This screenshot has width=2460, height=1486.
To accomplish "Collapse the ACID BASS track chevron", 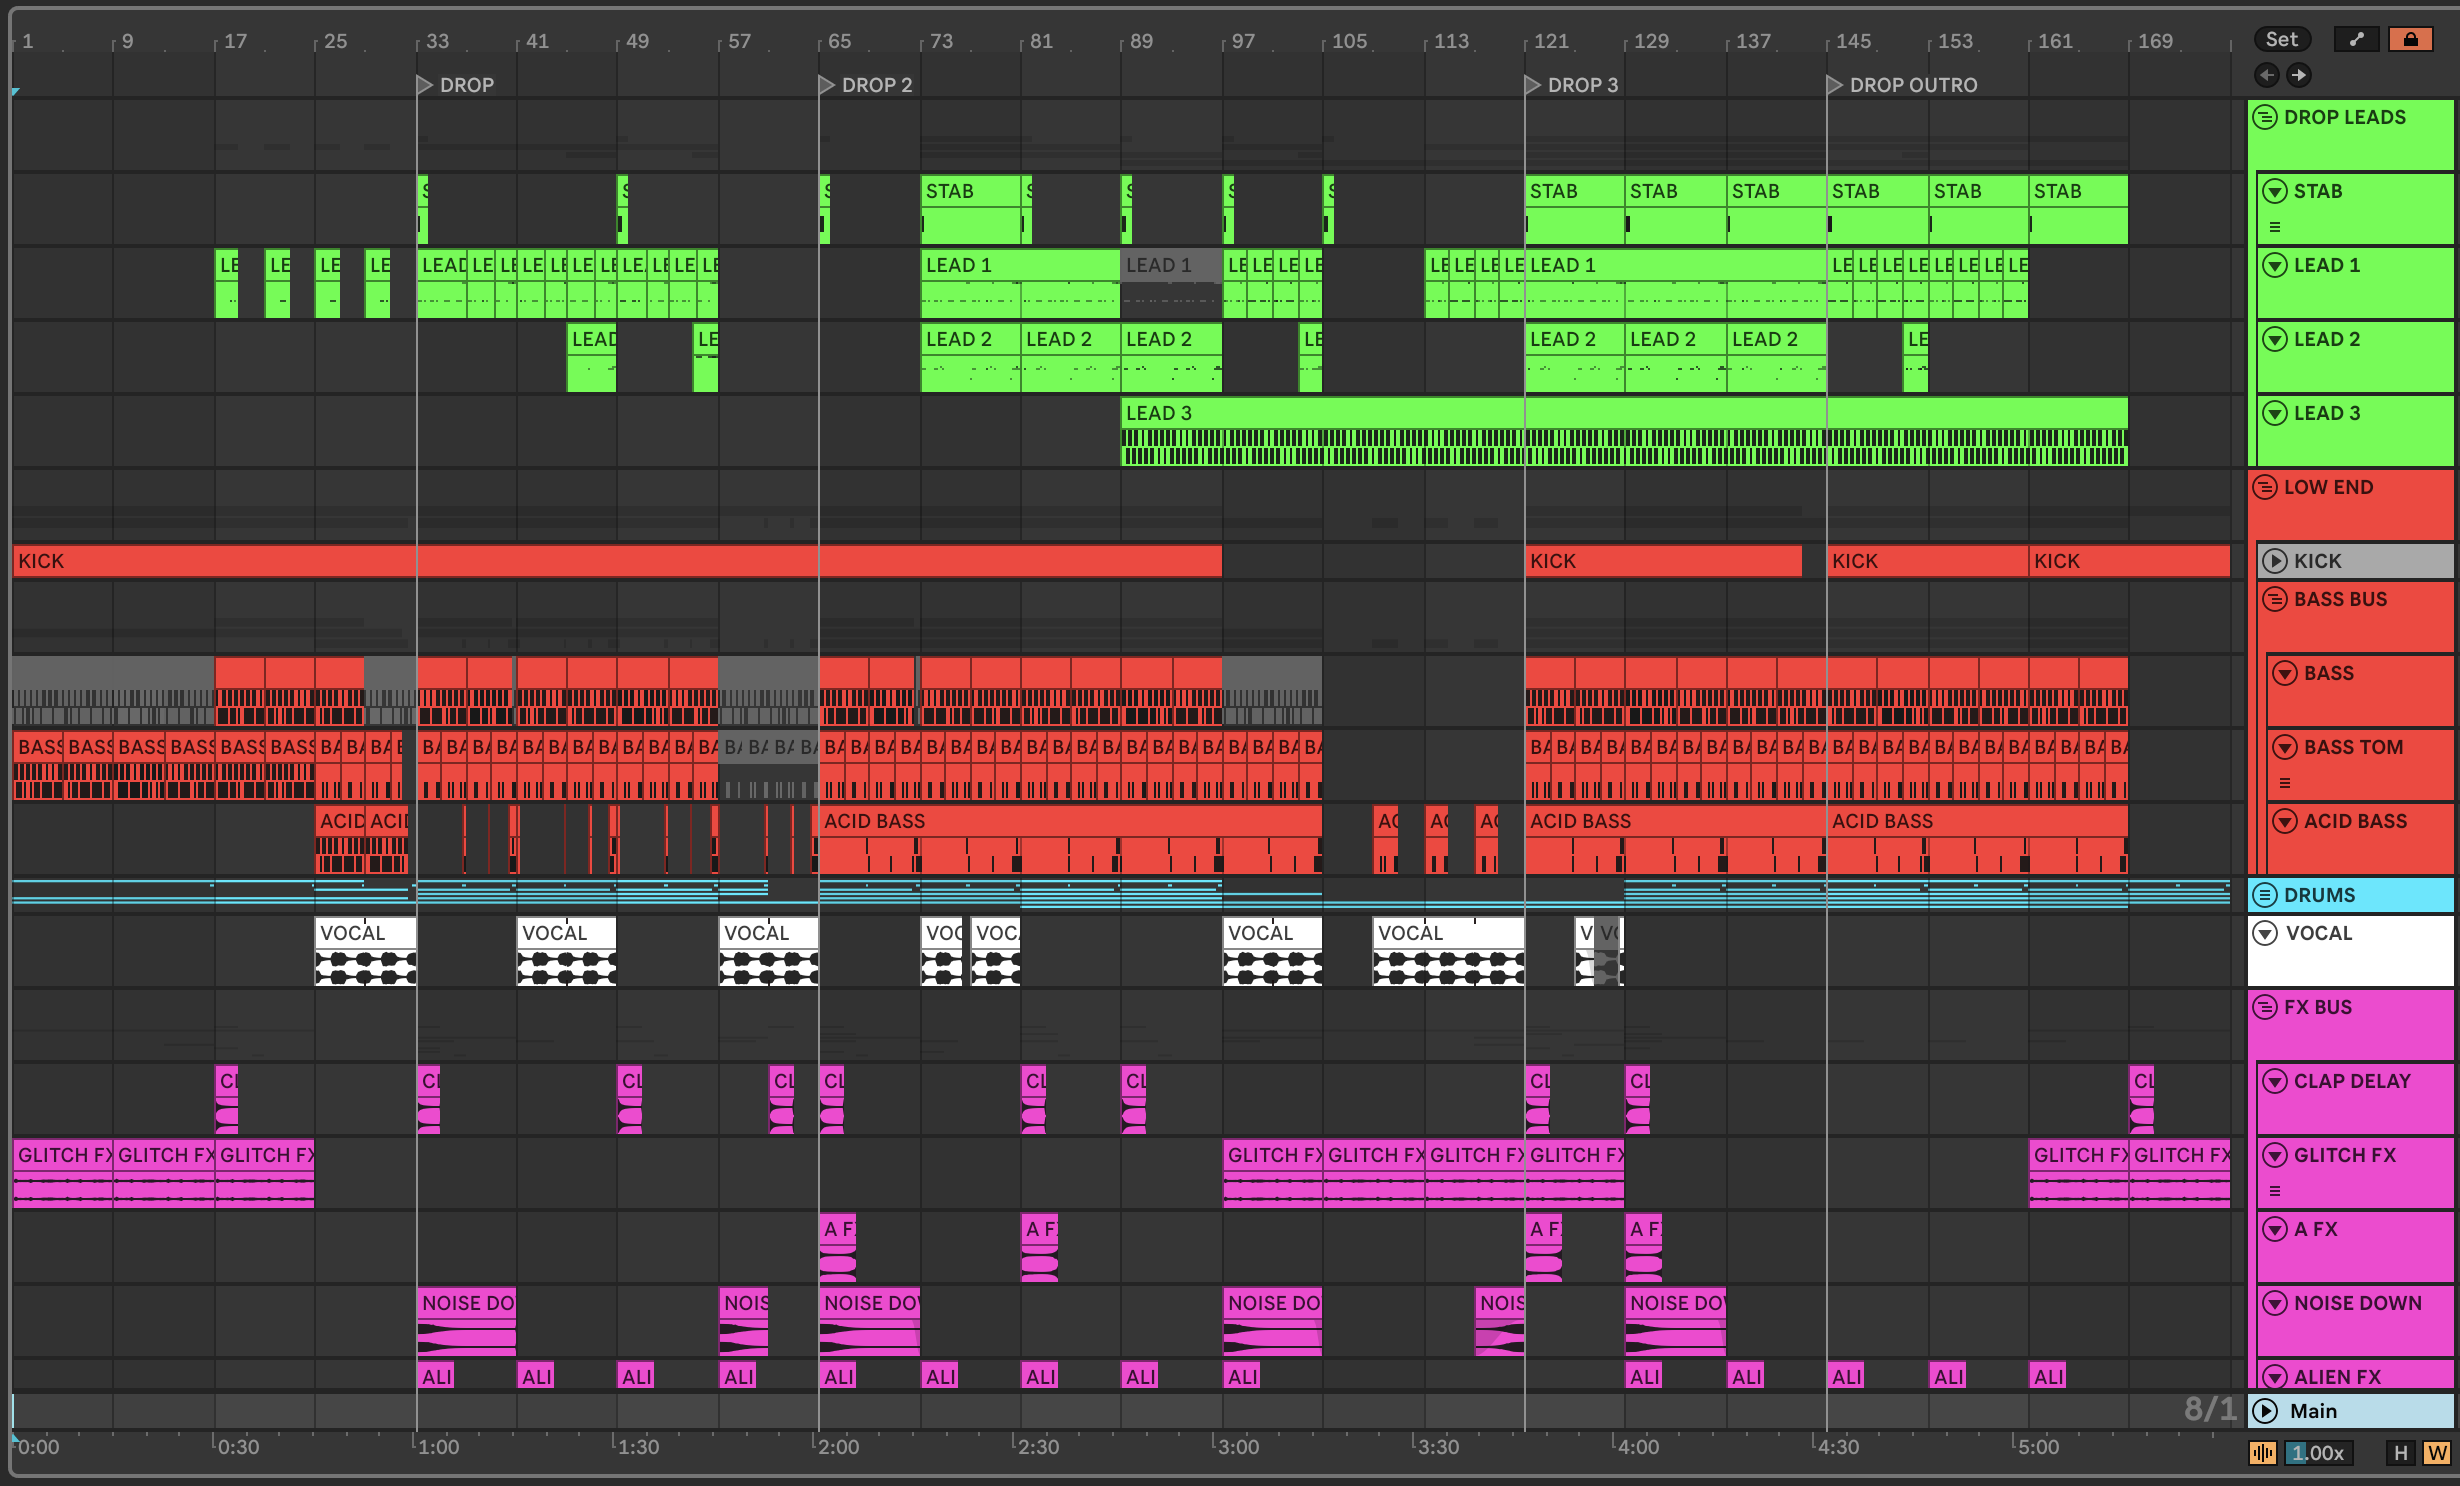I will pos(2285,821).
